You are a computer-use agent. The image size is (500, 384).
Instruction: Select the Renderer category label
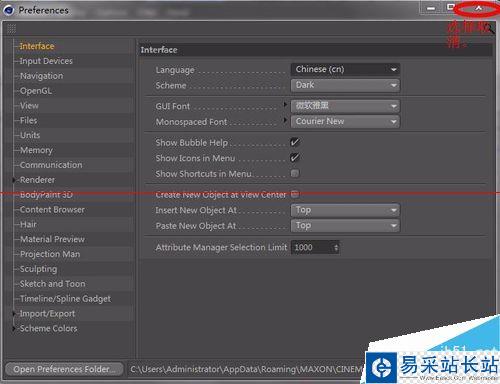coord(37,180)
